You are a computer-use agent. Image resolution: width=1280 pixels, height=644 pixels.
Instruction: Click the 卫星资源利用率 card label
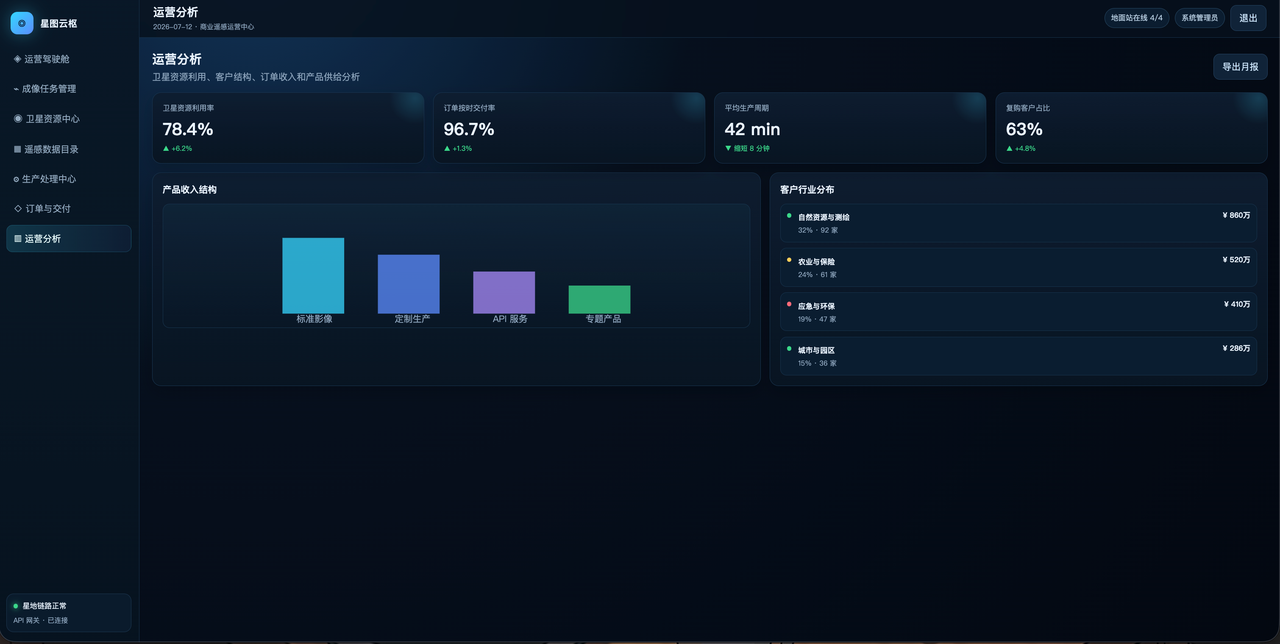[188, 108]
